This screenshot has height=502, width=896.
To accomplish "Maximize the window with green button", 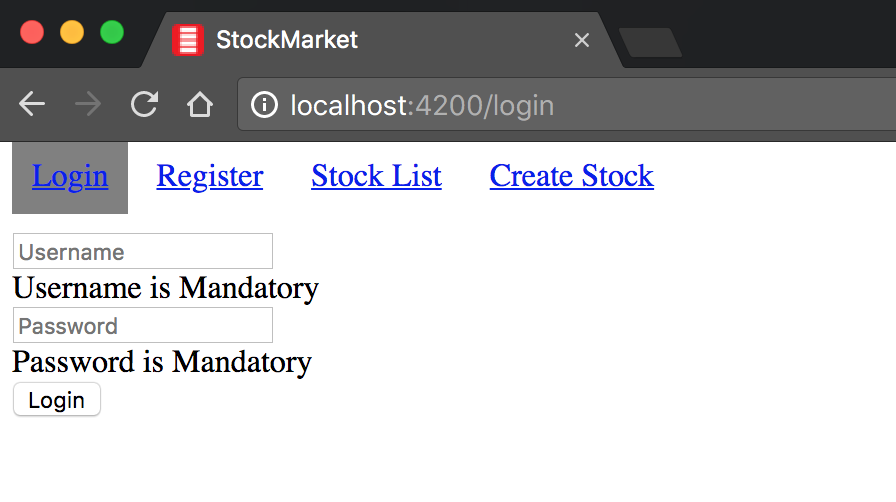I will (x=112, y=32).
